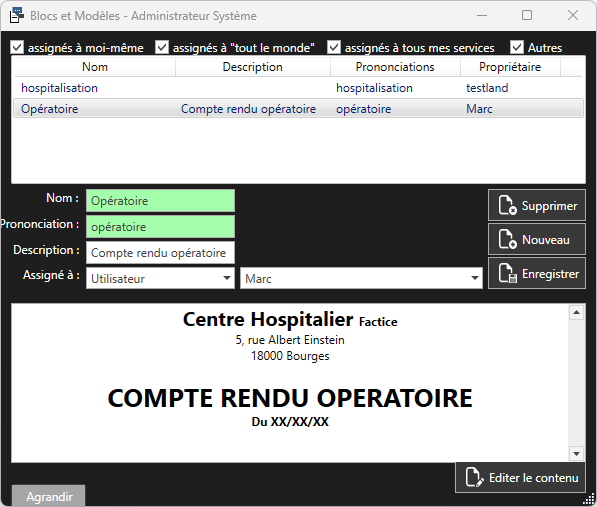Viewport: 597px width, 507px height.
Task: Click the Enregistrer save-document icon
Action: [508, 273]
